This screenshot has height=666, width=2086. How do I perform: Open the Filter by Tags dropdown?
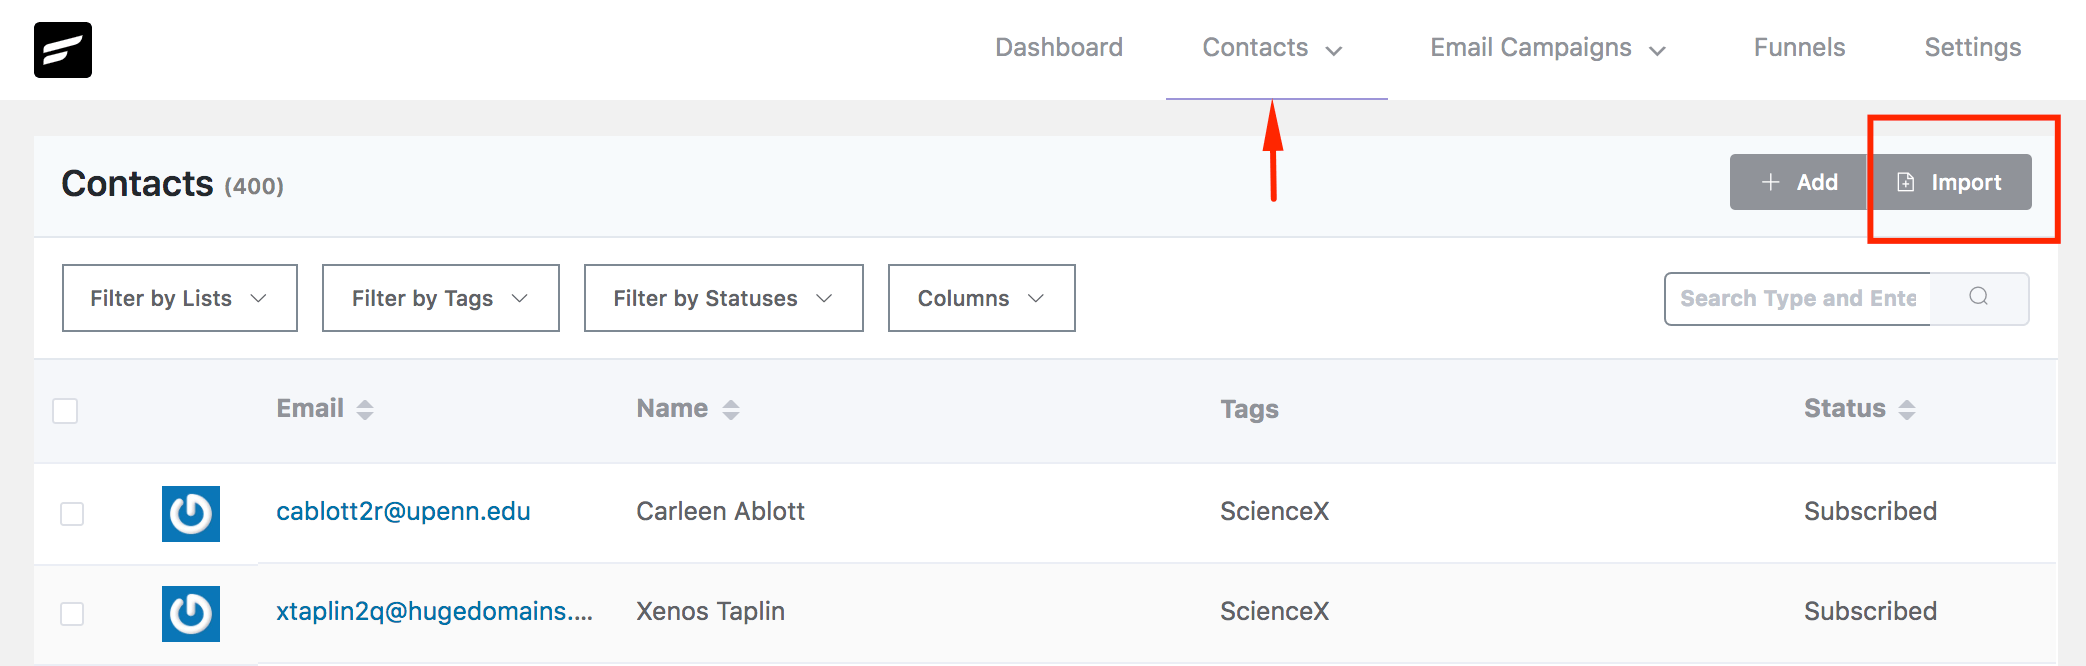tap(441, 298)
